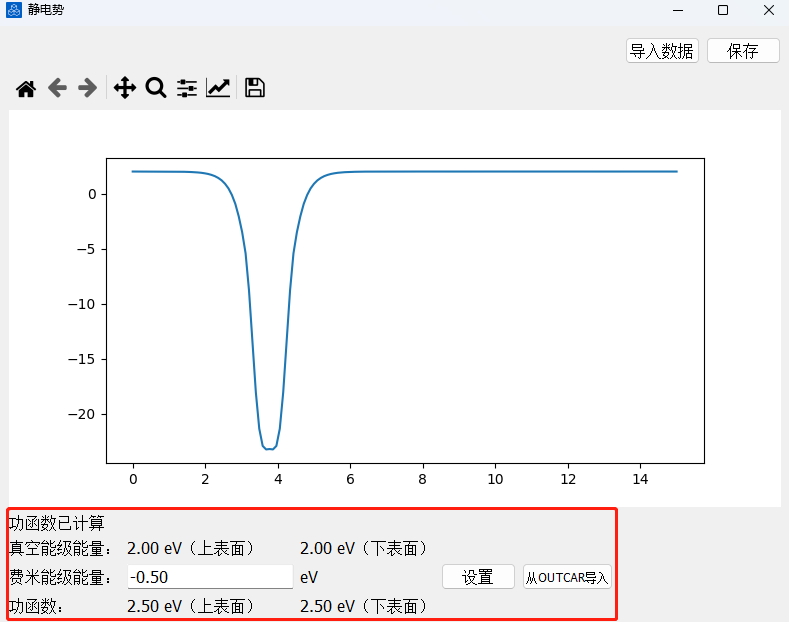Focus the 费米能级能量 input field
Image resolution: width=789 pixels, height=622 pixels.
[210, 577]
